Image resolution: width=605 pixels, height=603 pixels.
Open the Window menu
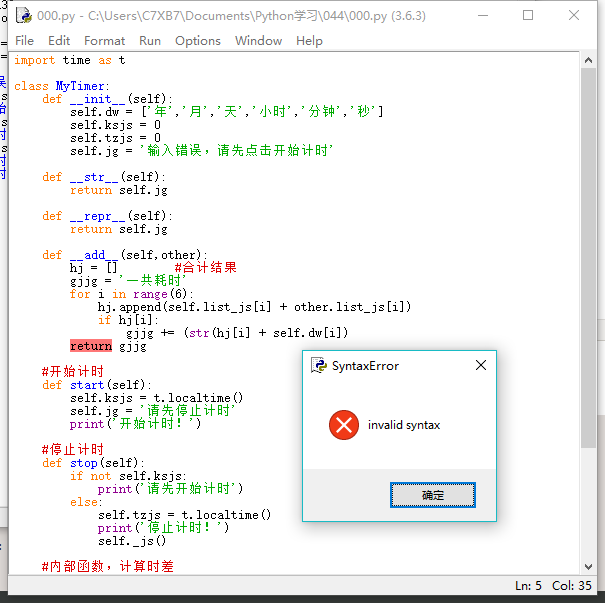(258, 41)
